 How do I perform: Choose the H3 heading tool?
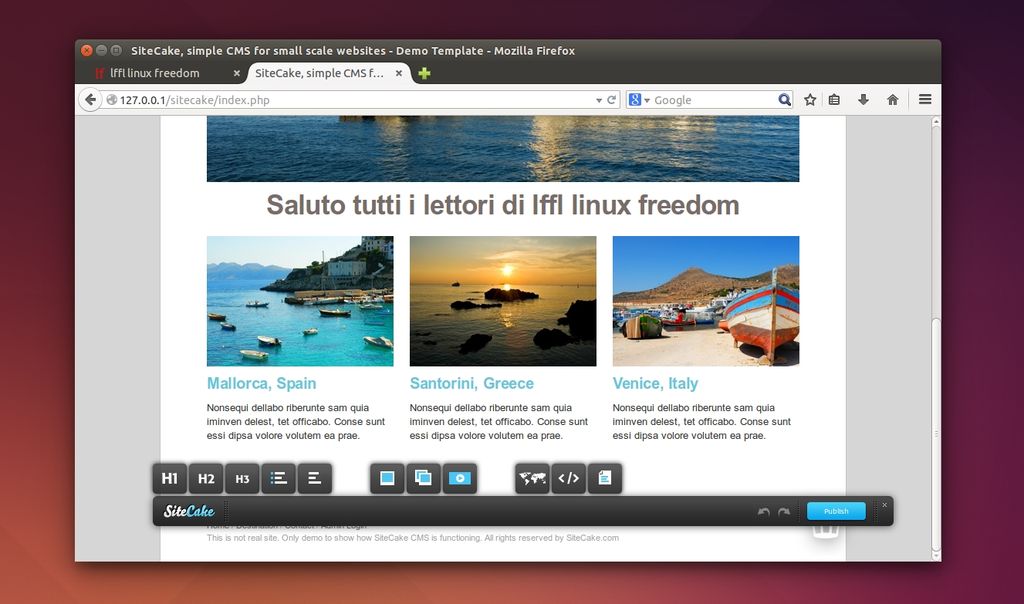click(242, 479)
